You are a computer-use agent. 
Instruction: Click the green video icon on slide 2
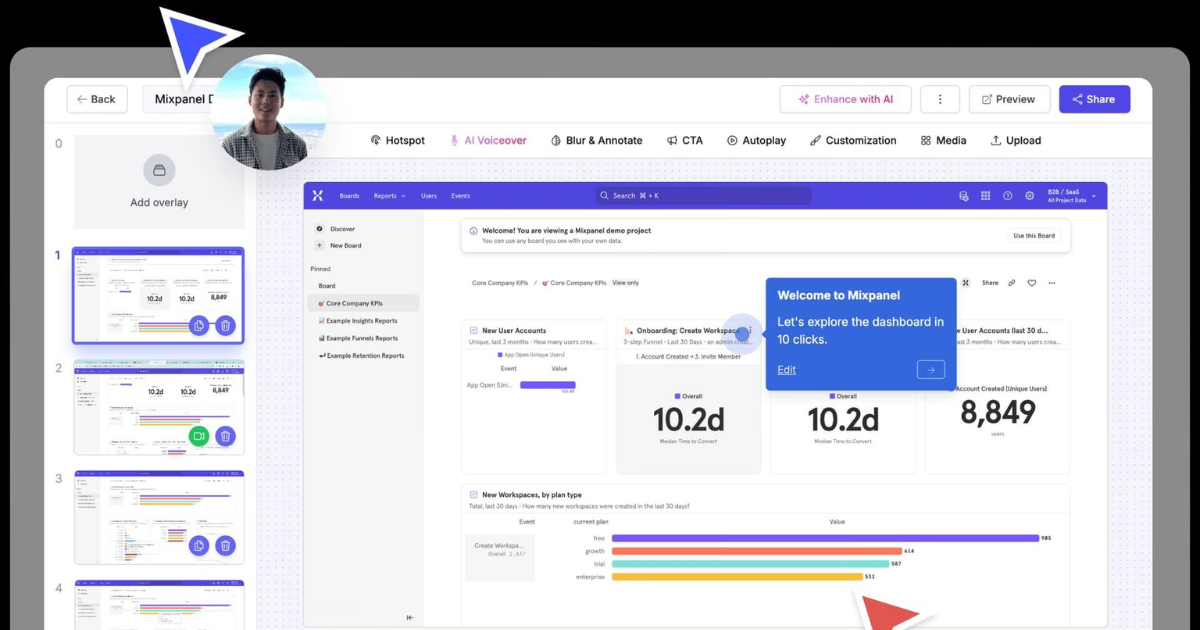tap(199, 436)
